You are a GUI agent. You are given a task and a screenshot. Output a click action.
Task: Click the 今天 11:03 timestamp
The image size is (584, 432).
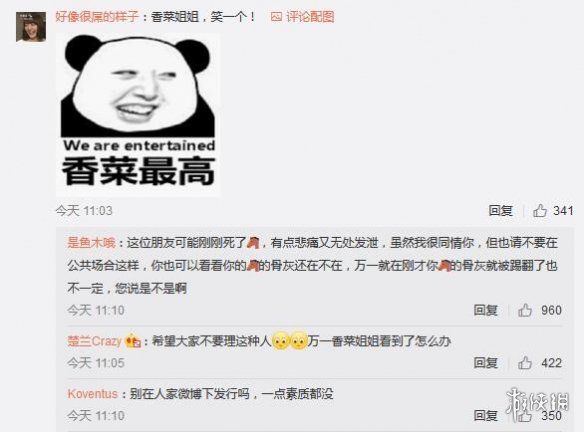click(84, 210)
